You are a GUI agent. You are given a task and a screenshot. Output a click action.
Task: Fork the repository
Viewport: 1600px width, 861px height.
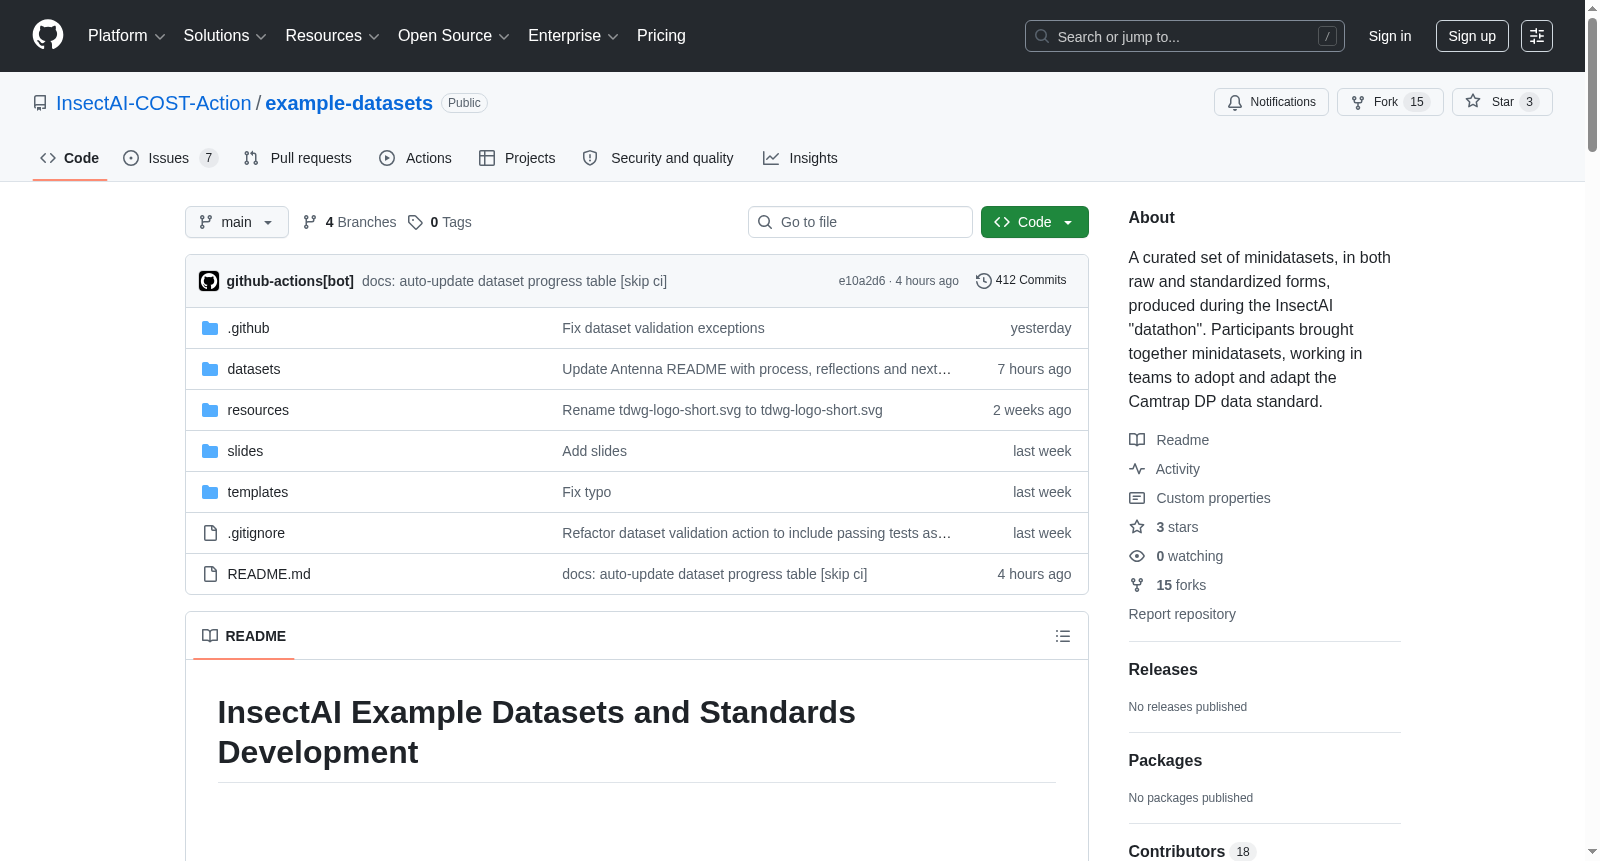(1390, 102)
